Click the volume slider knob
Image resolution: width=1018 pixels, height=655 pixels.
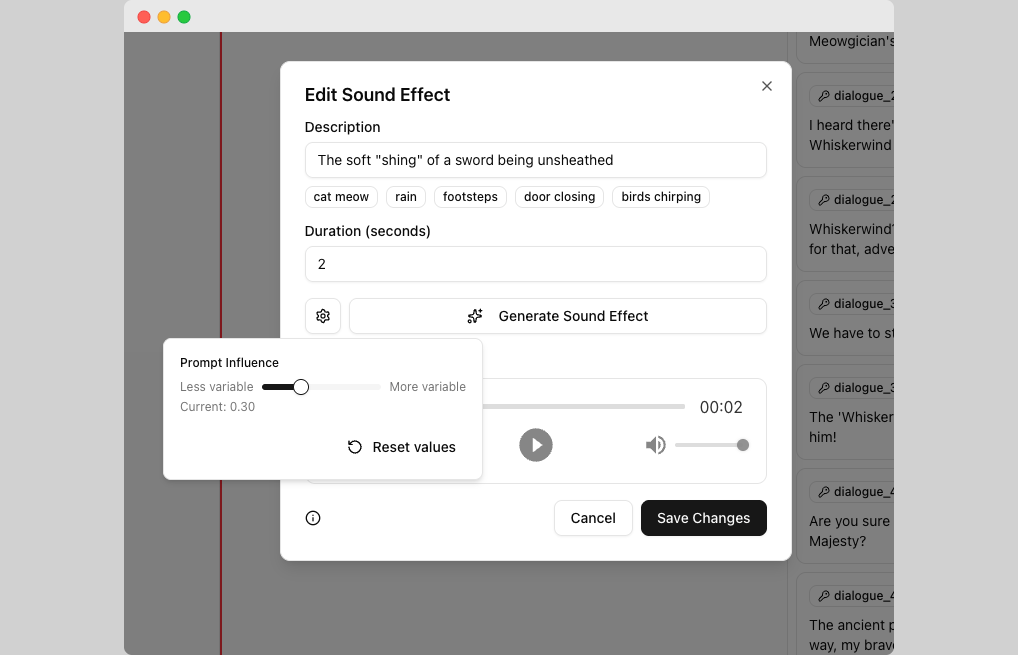click(x=743, y=445)
